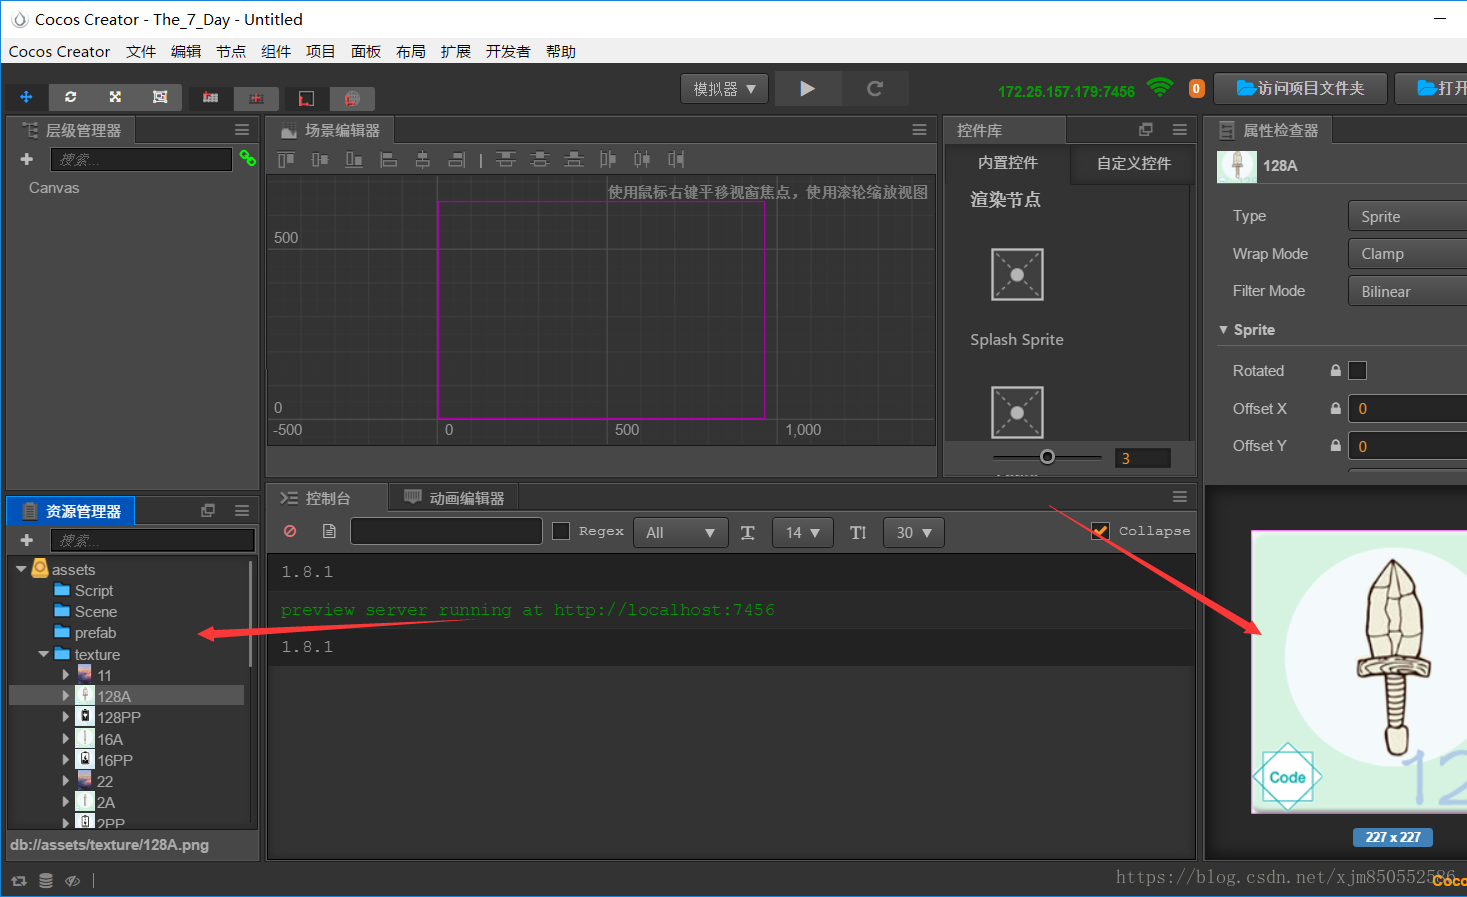
Task: Align bottom edges in scene toolbar
Action: tap(354, 159)
